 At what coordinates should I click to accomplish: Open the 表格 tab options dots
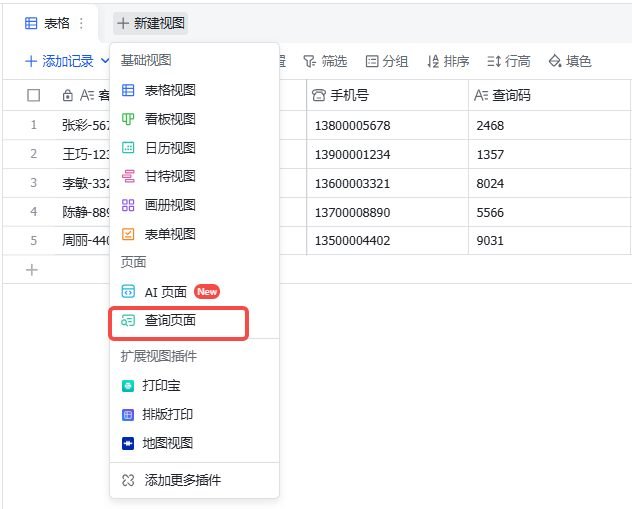tap(81, 23)
